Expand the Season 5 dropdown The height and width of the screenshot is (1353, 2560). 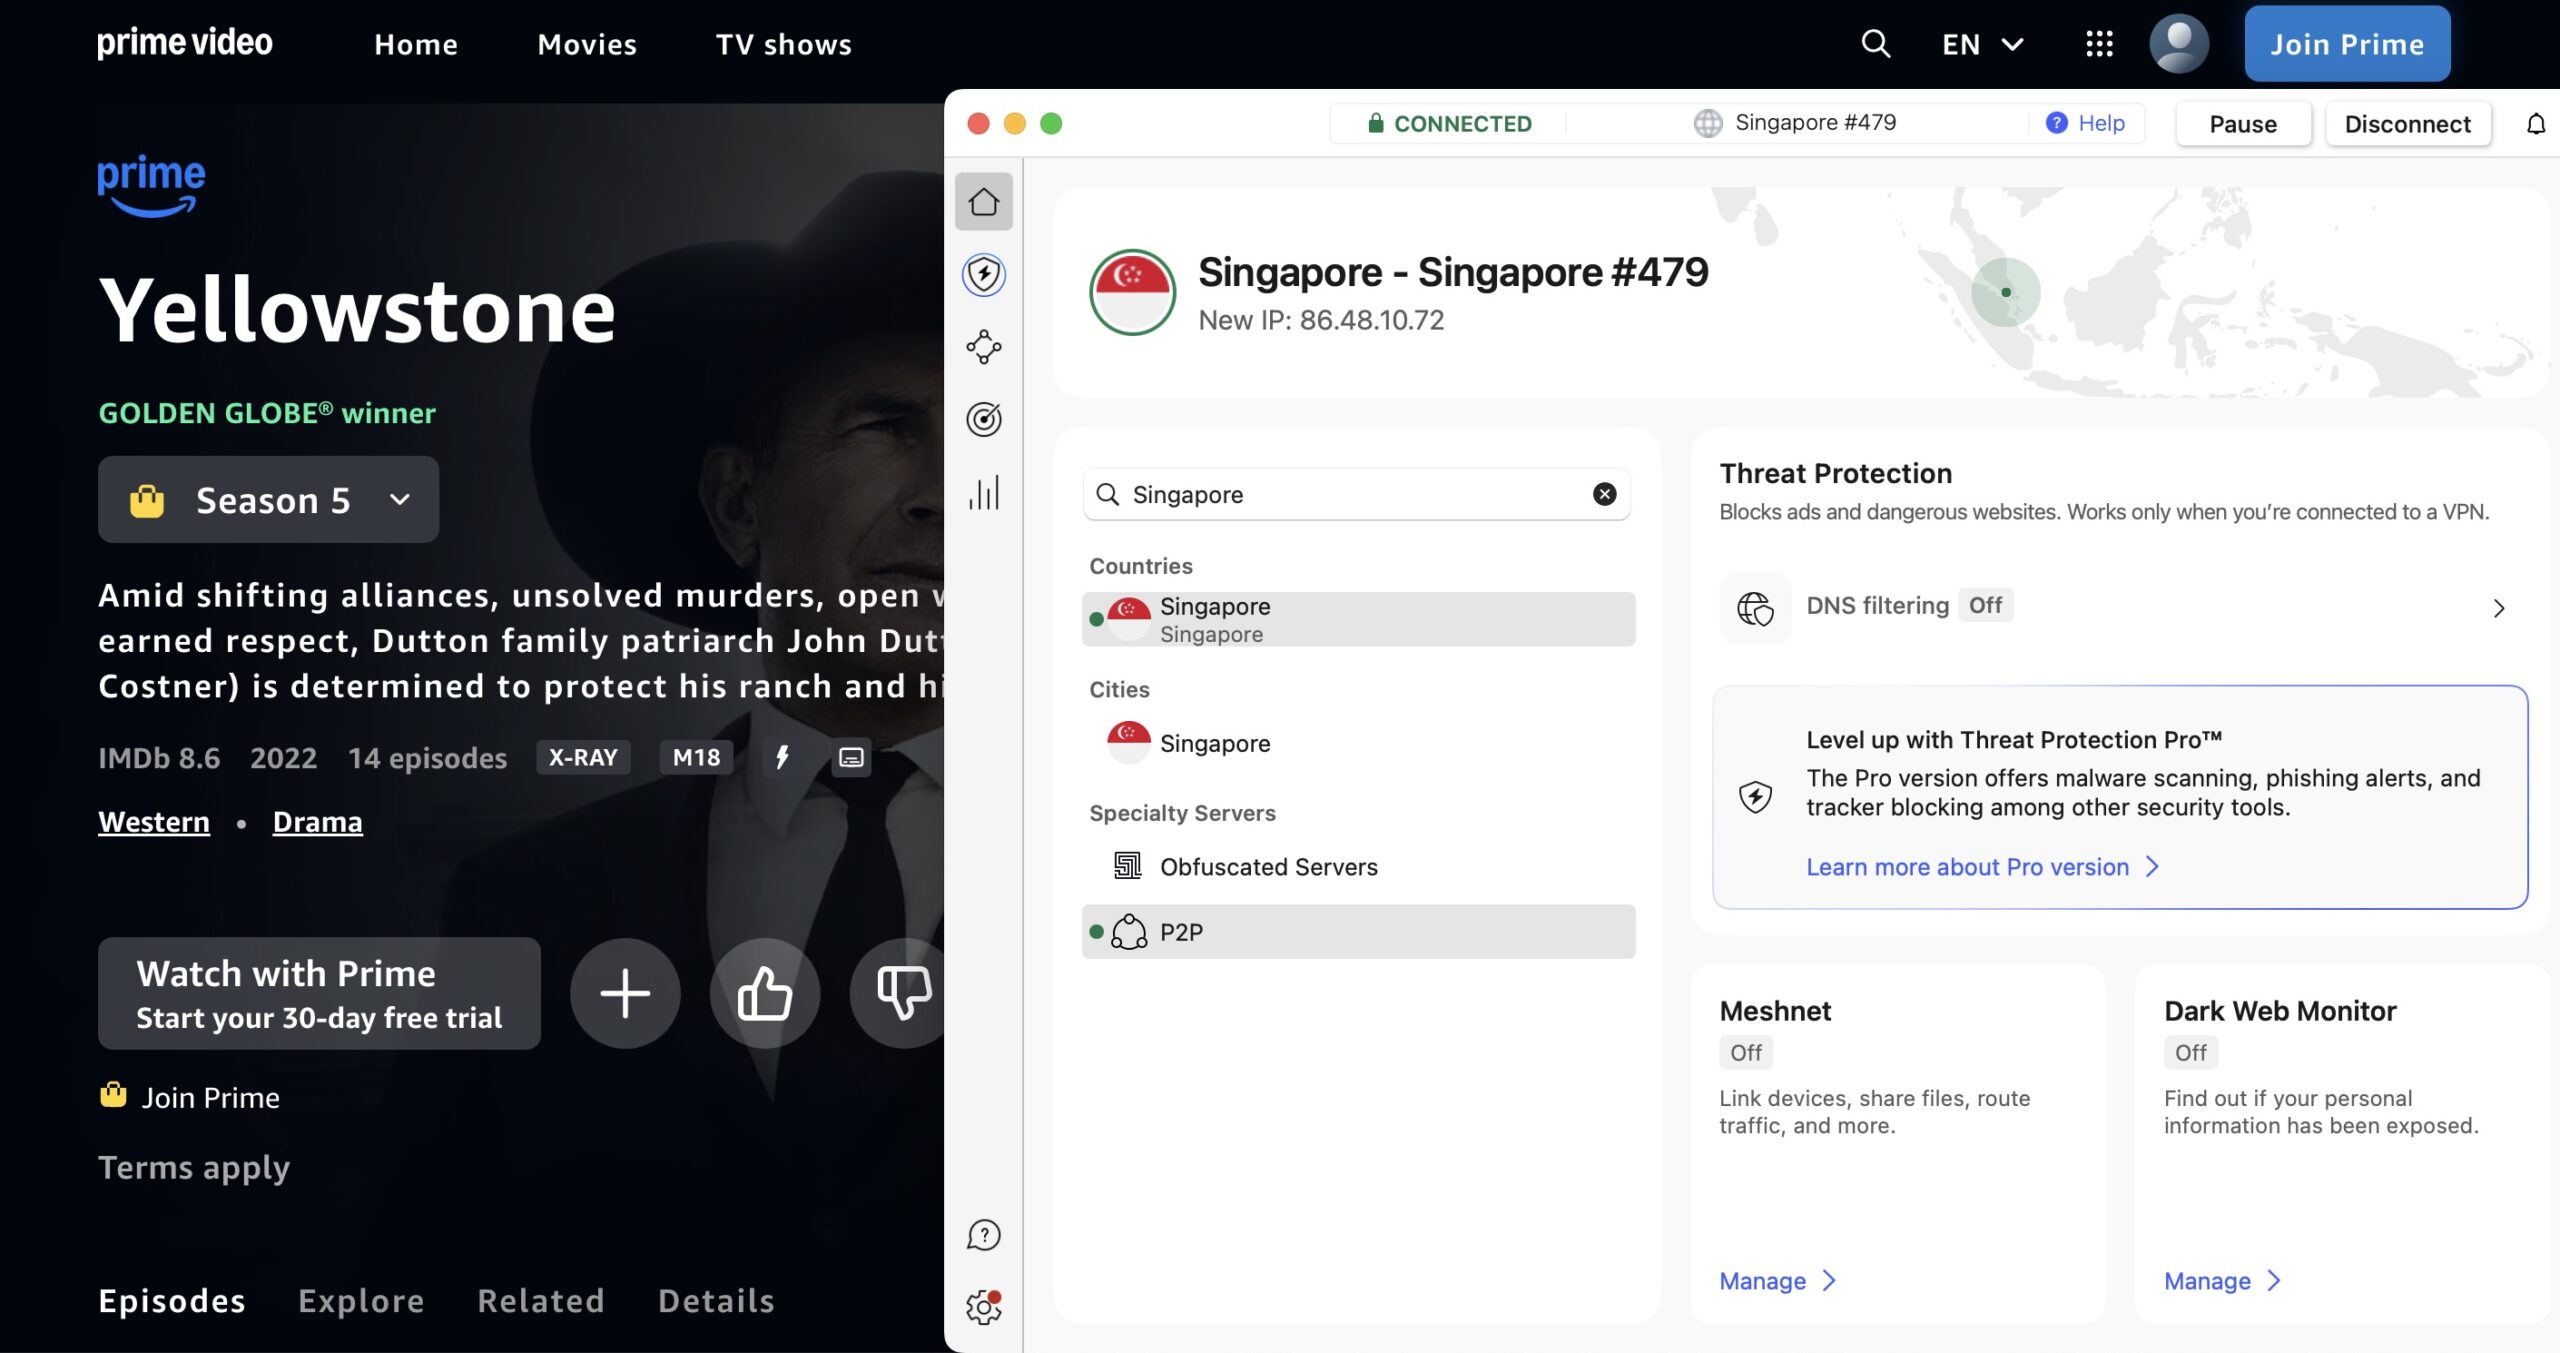268,500
